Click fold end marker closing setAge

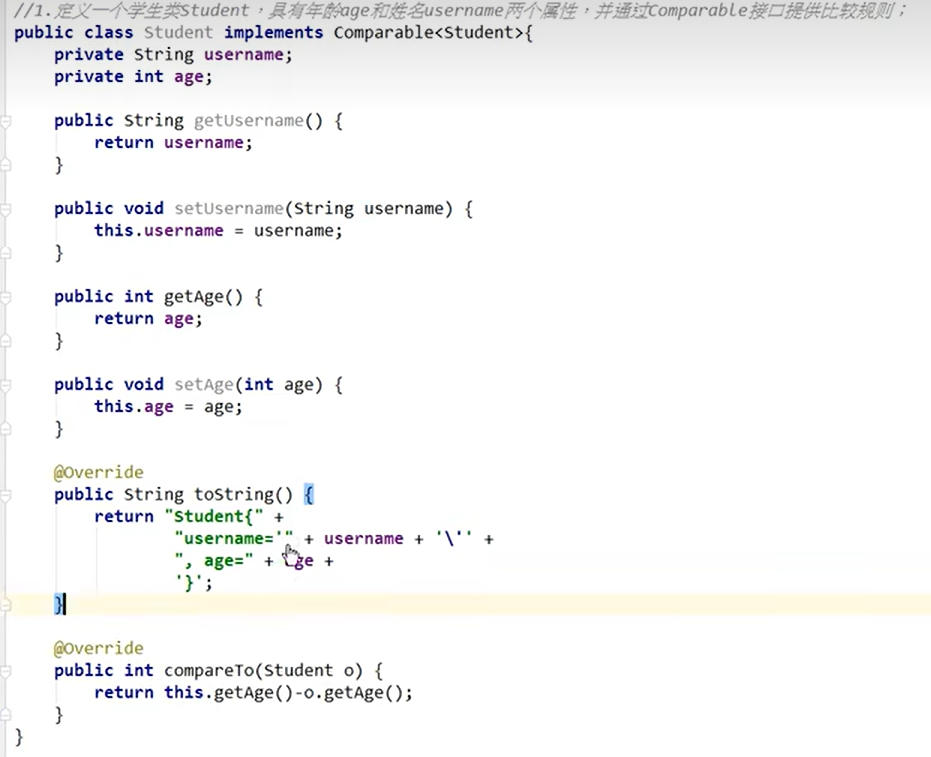coord(5,429)
